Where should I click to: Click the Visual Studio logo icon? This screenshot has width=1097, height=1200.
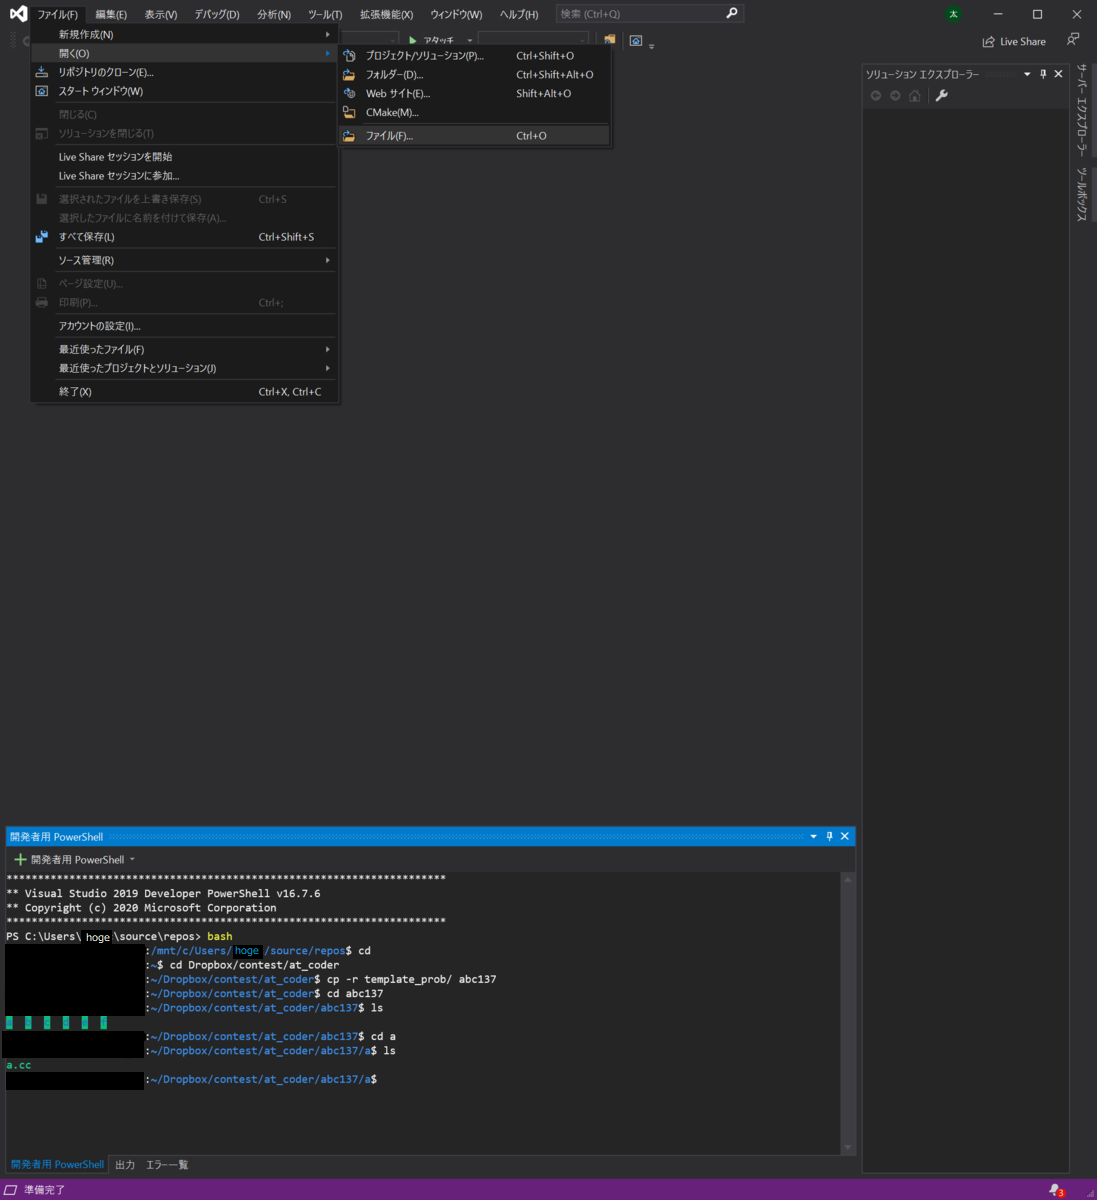(18, 14)
